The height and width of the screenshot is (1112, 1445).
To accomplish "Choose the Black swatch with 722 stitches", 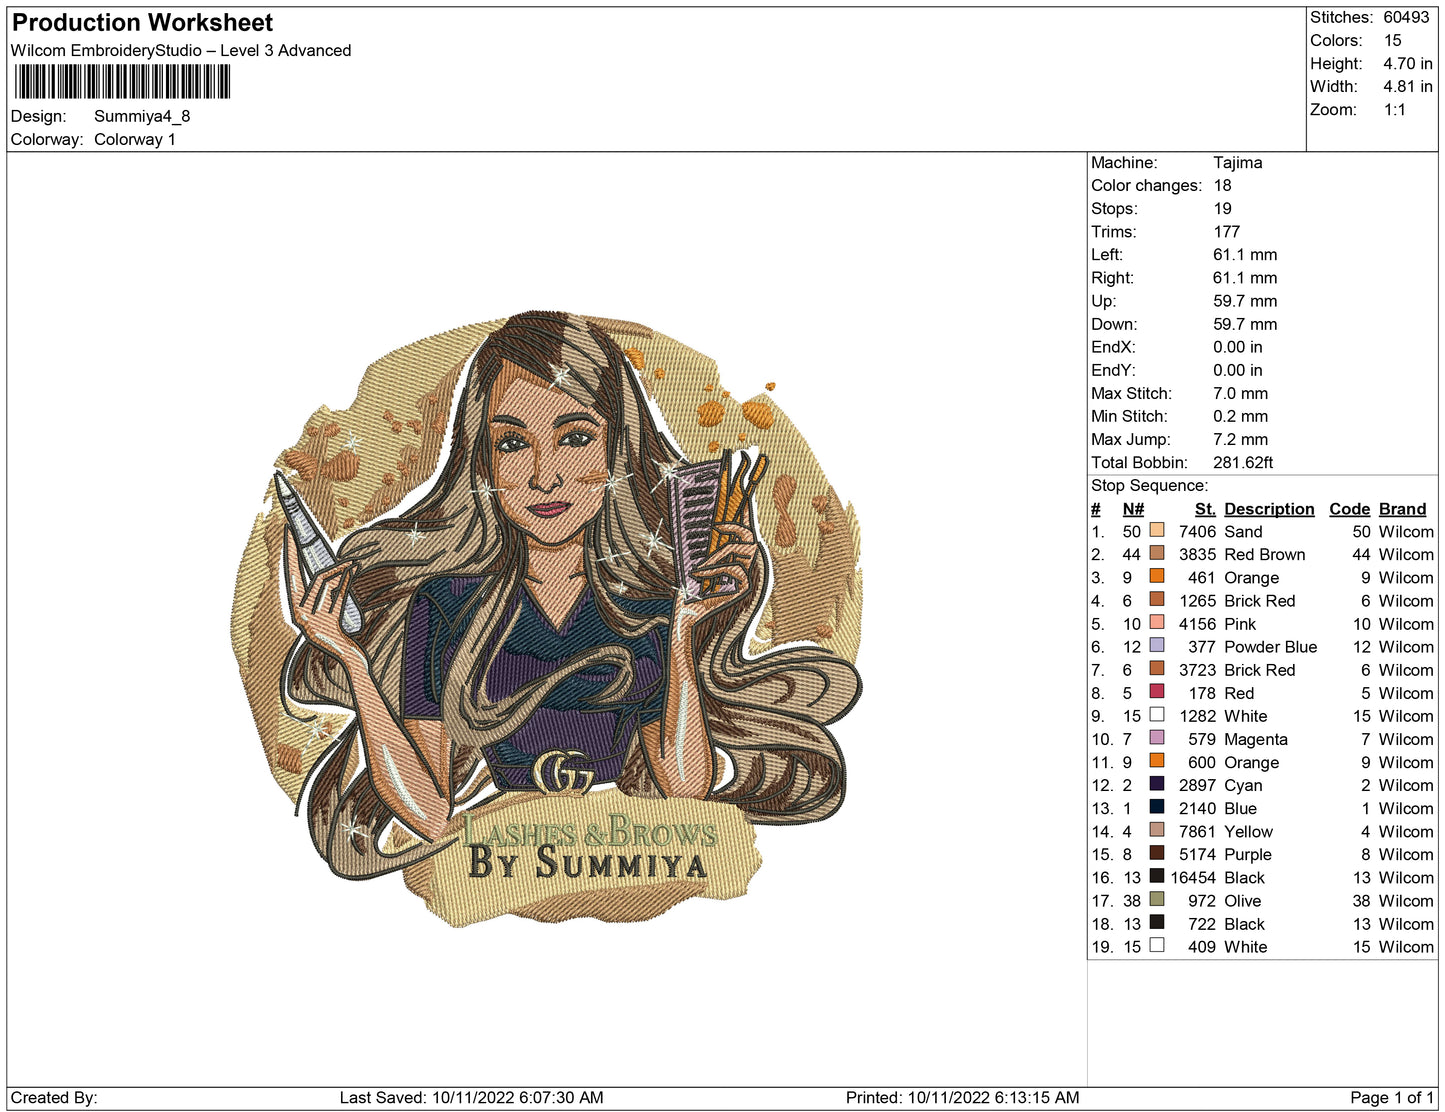I will (x=1157, y=922).
